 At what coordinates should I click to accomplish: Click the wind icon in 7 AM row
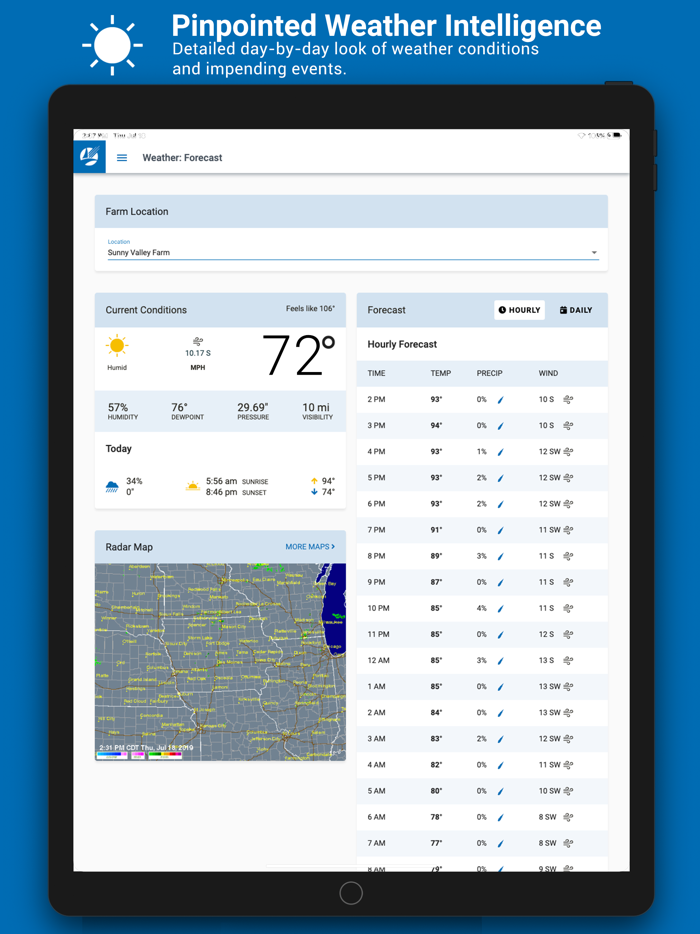pyautogui.click(x=568, y=843)
